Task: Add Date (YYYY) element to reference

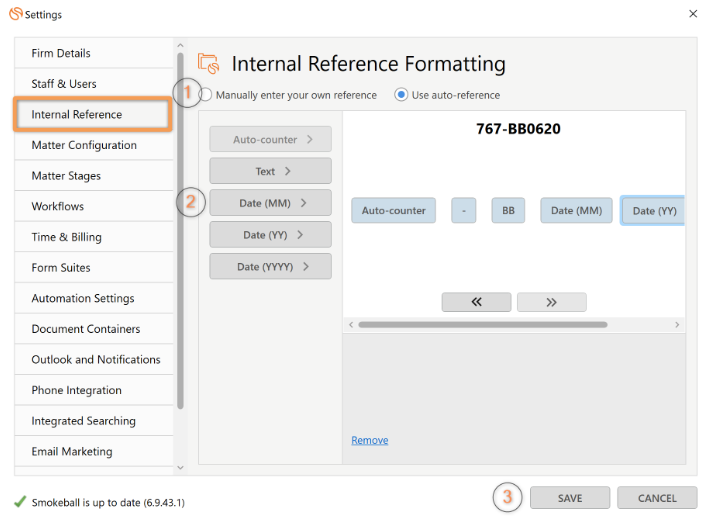Action: (x=270, y=266)
